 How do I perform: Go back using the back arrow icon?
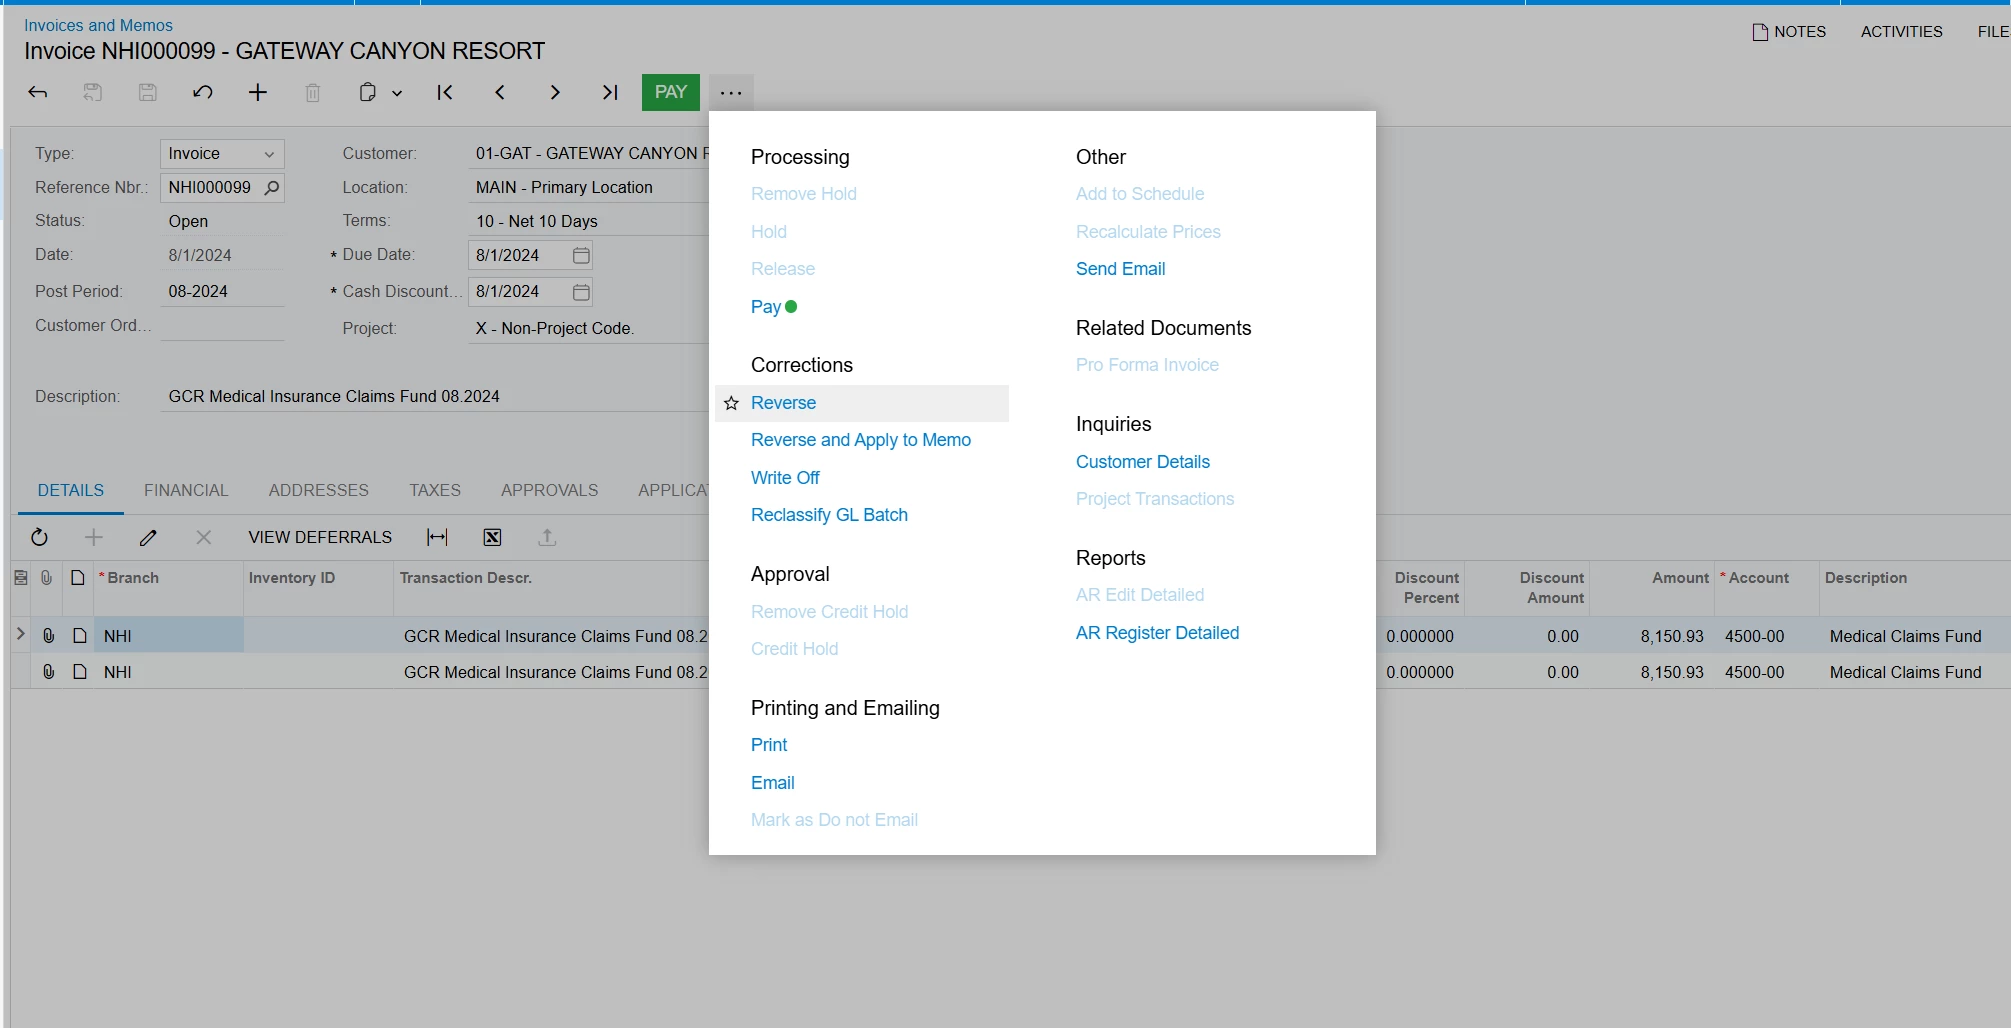38,92
